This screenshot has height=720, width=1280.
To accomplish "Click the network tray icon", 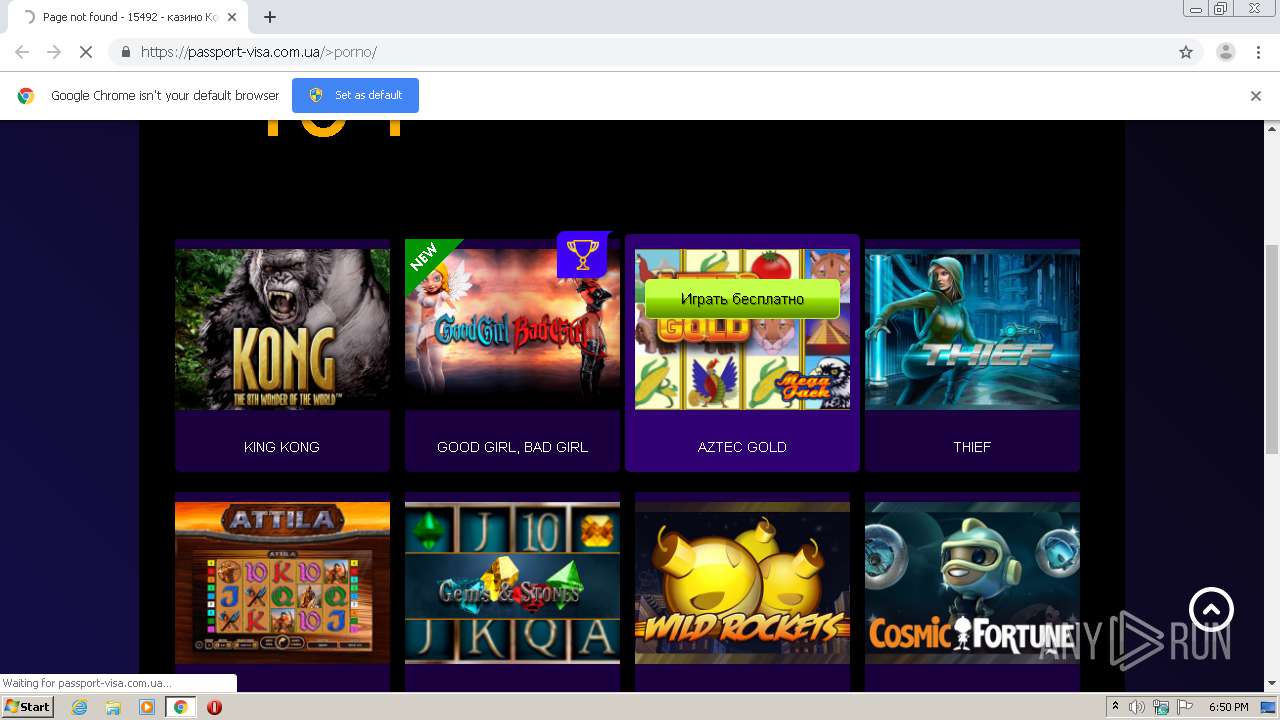I will click(x=1161, y=707).
